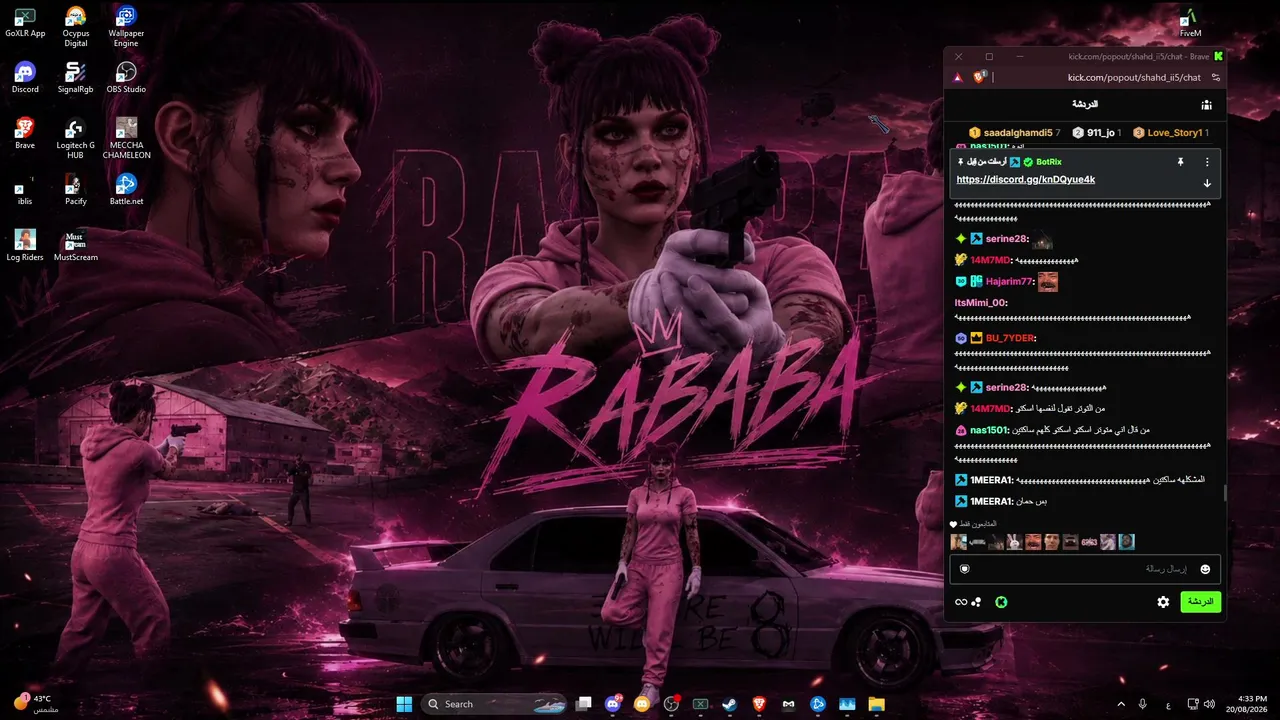Viewport: 1280px width, 720px height.
Task: Open the Brave Rewards triangle icon
Action: (x=958, y=77)
